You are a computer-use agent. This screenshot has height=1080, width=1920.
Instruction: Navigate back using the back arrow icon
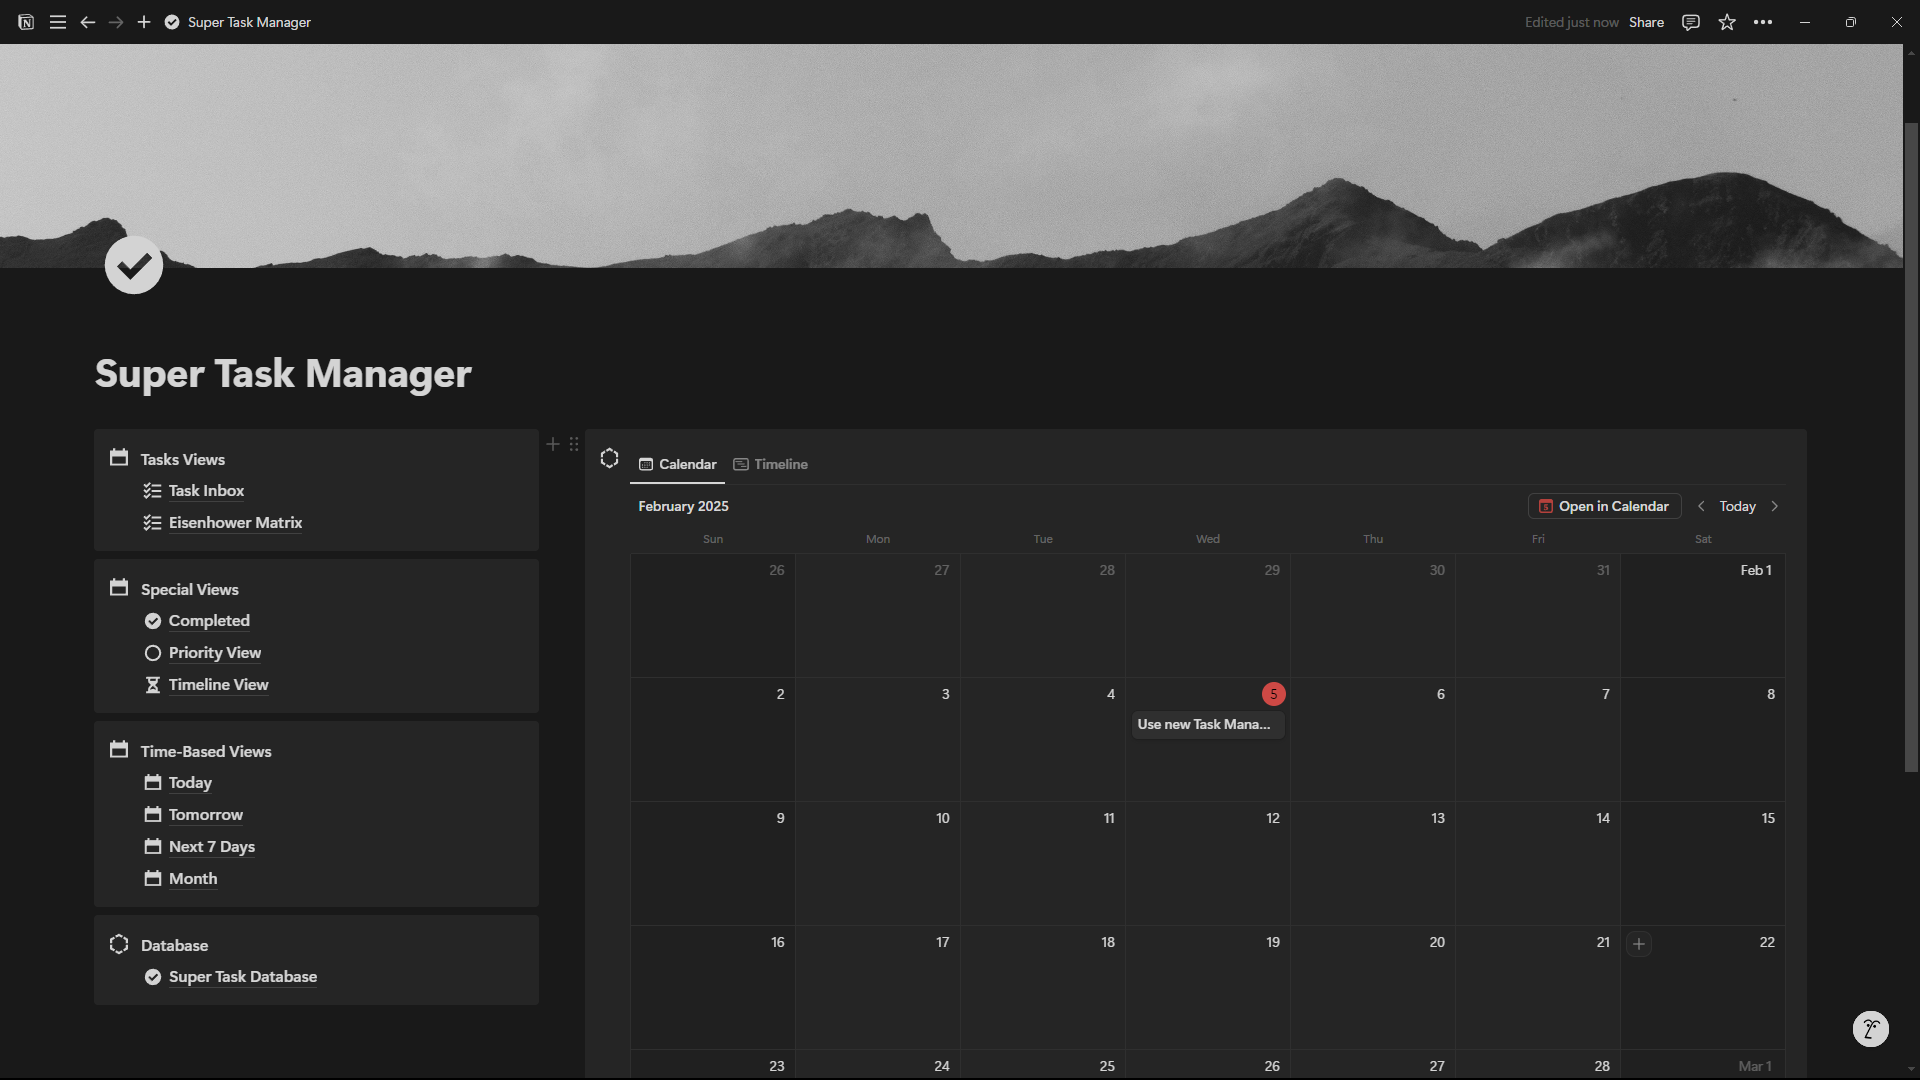click(88, 21)
